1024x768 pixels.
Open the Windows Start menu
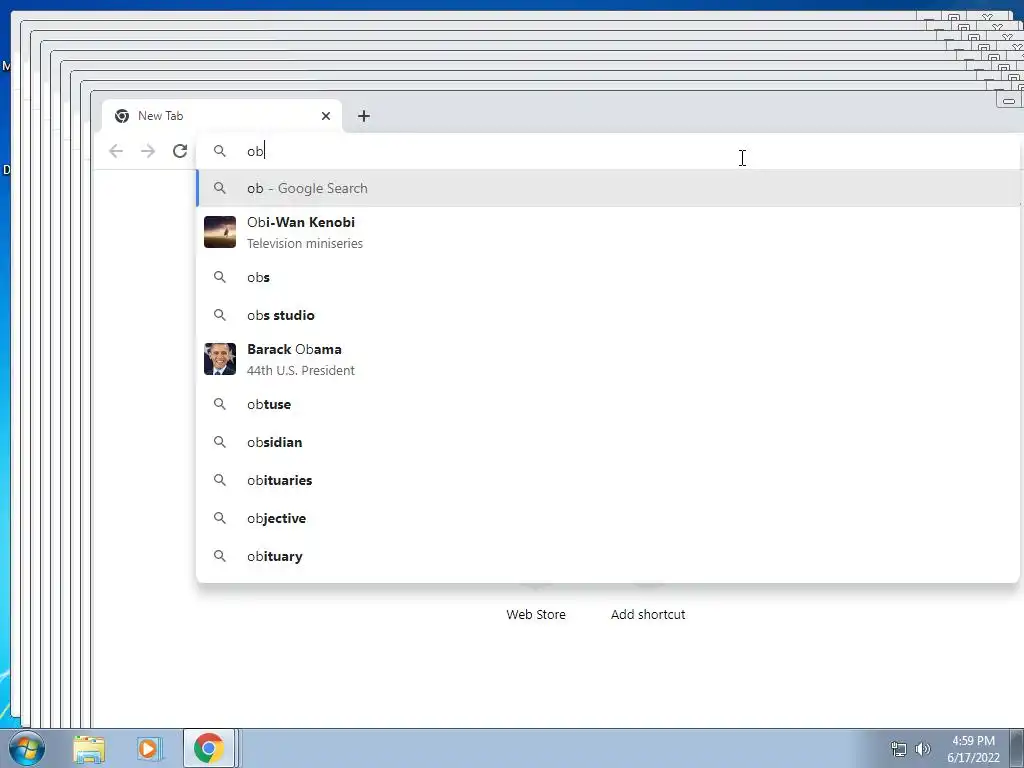[x=27, y=748]
